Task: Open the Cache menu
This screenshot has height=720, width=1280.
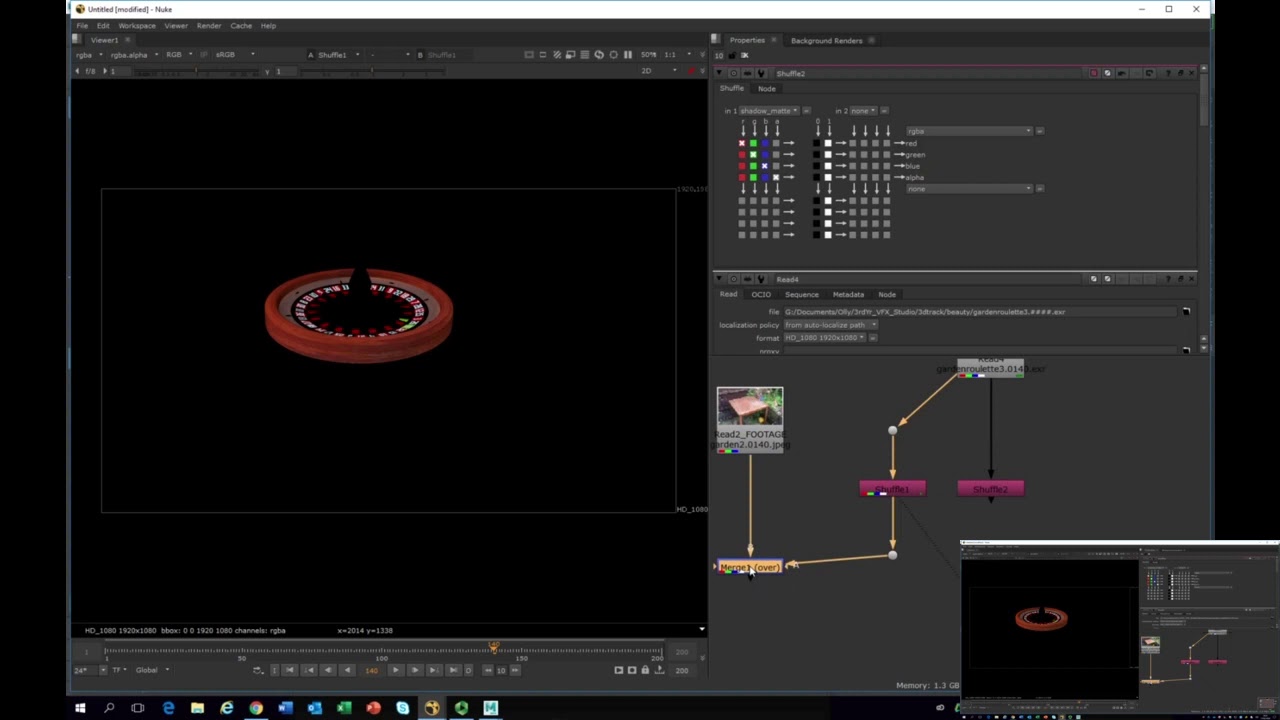Action: click(241, 25)
